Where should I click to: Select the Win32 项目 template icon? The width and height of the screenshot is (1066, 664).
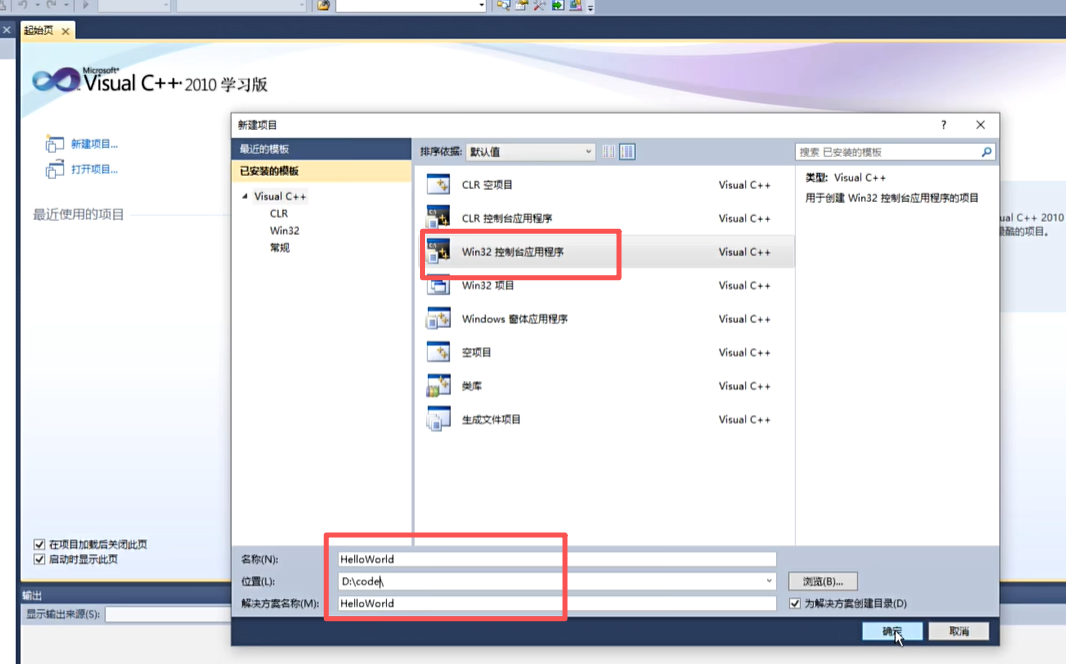[439, 285]
